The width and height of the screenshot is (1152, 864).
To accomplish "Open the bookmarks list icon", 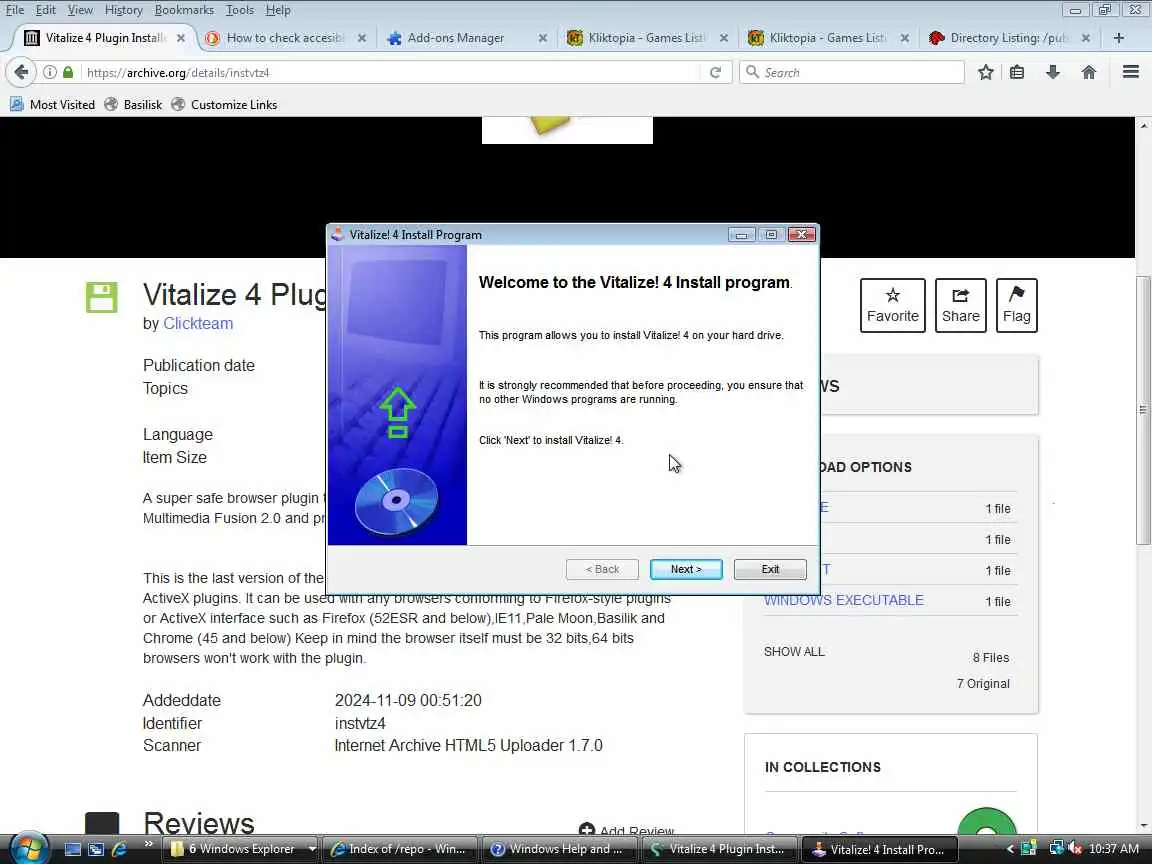I will tap(1017, 72).
